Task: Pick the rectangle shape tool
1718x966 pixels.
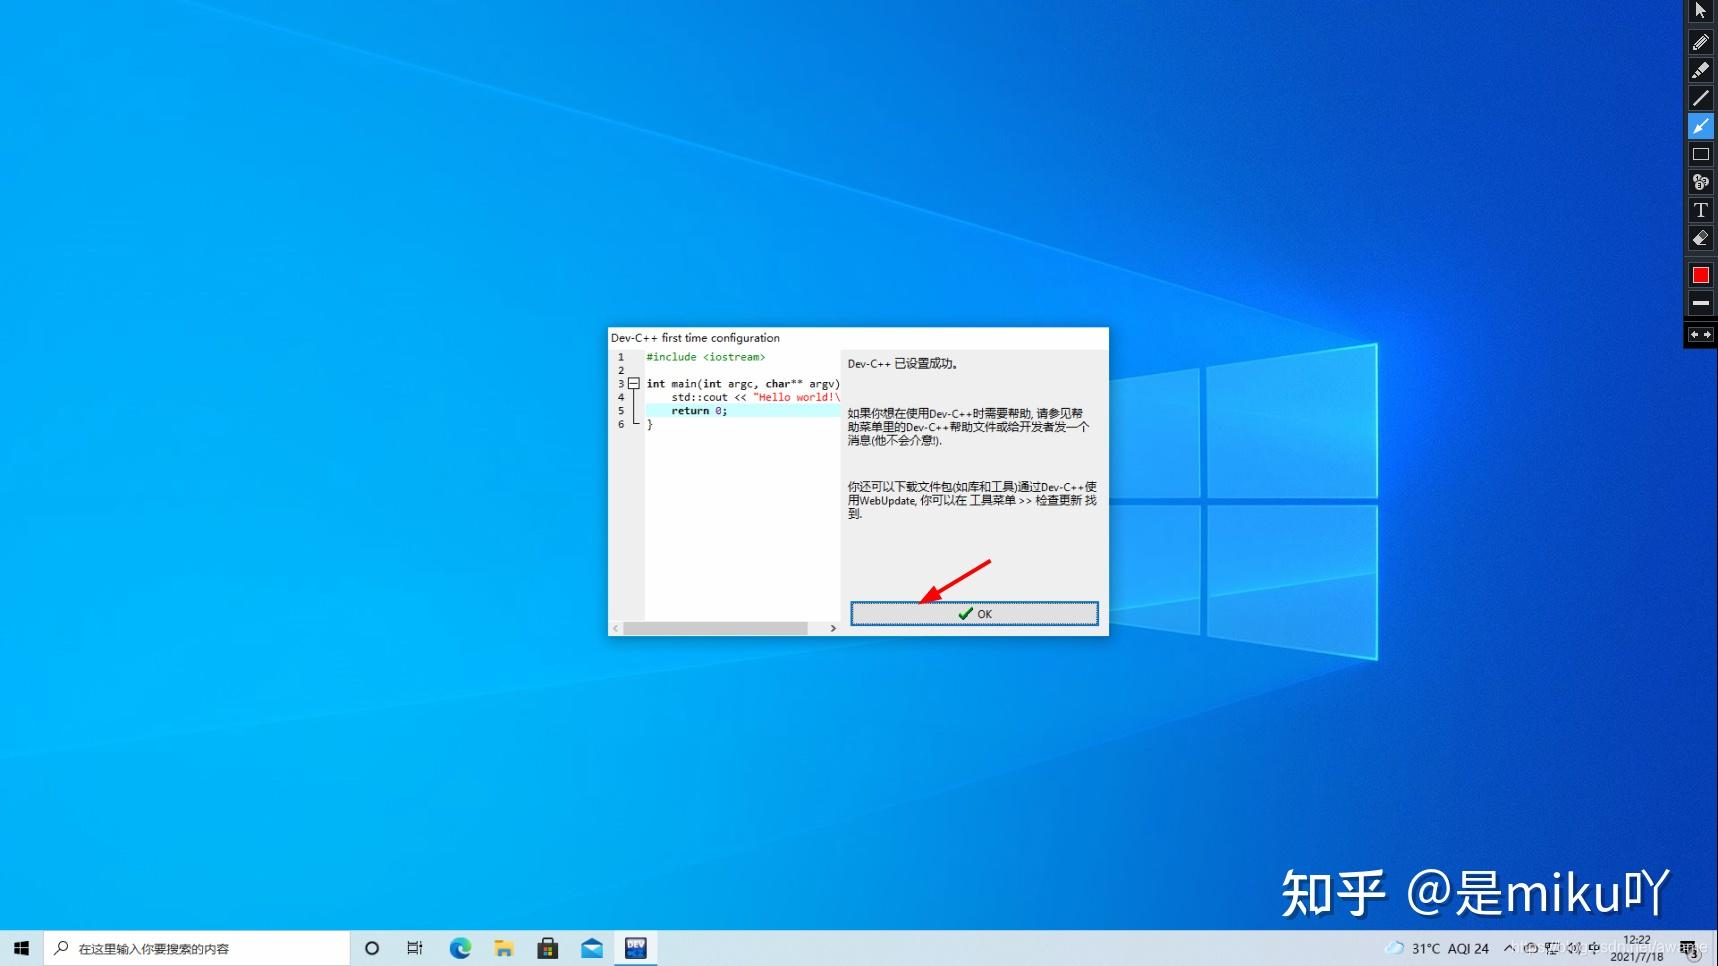Action: (1701, 154)
